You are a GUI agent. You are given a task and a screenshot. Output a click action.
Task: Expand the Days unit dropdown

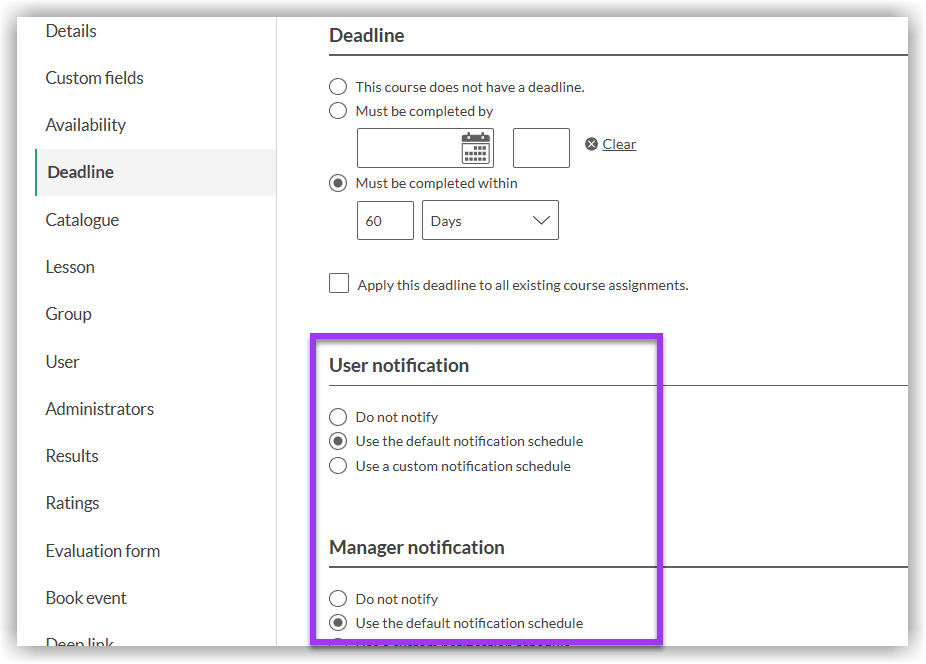pos(490,221)
